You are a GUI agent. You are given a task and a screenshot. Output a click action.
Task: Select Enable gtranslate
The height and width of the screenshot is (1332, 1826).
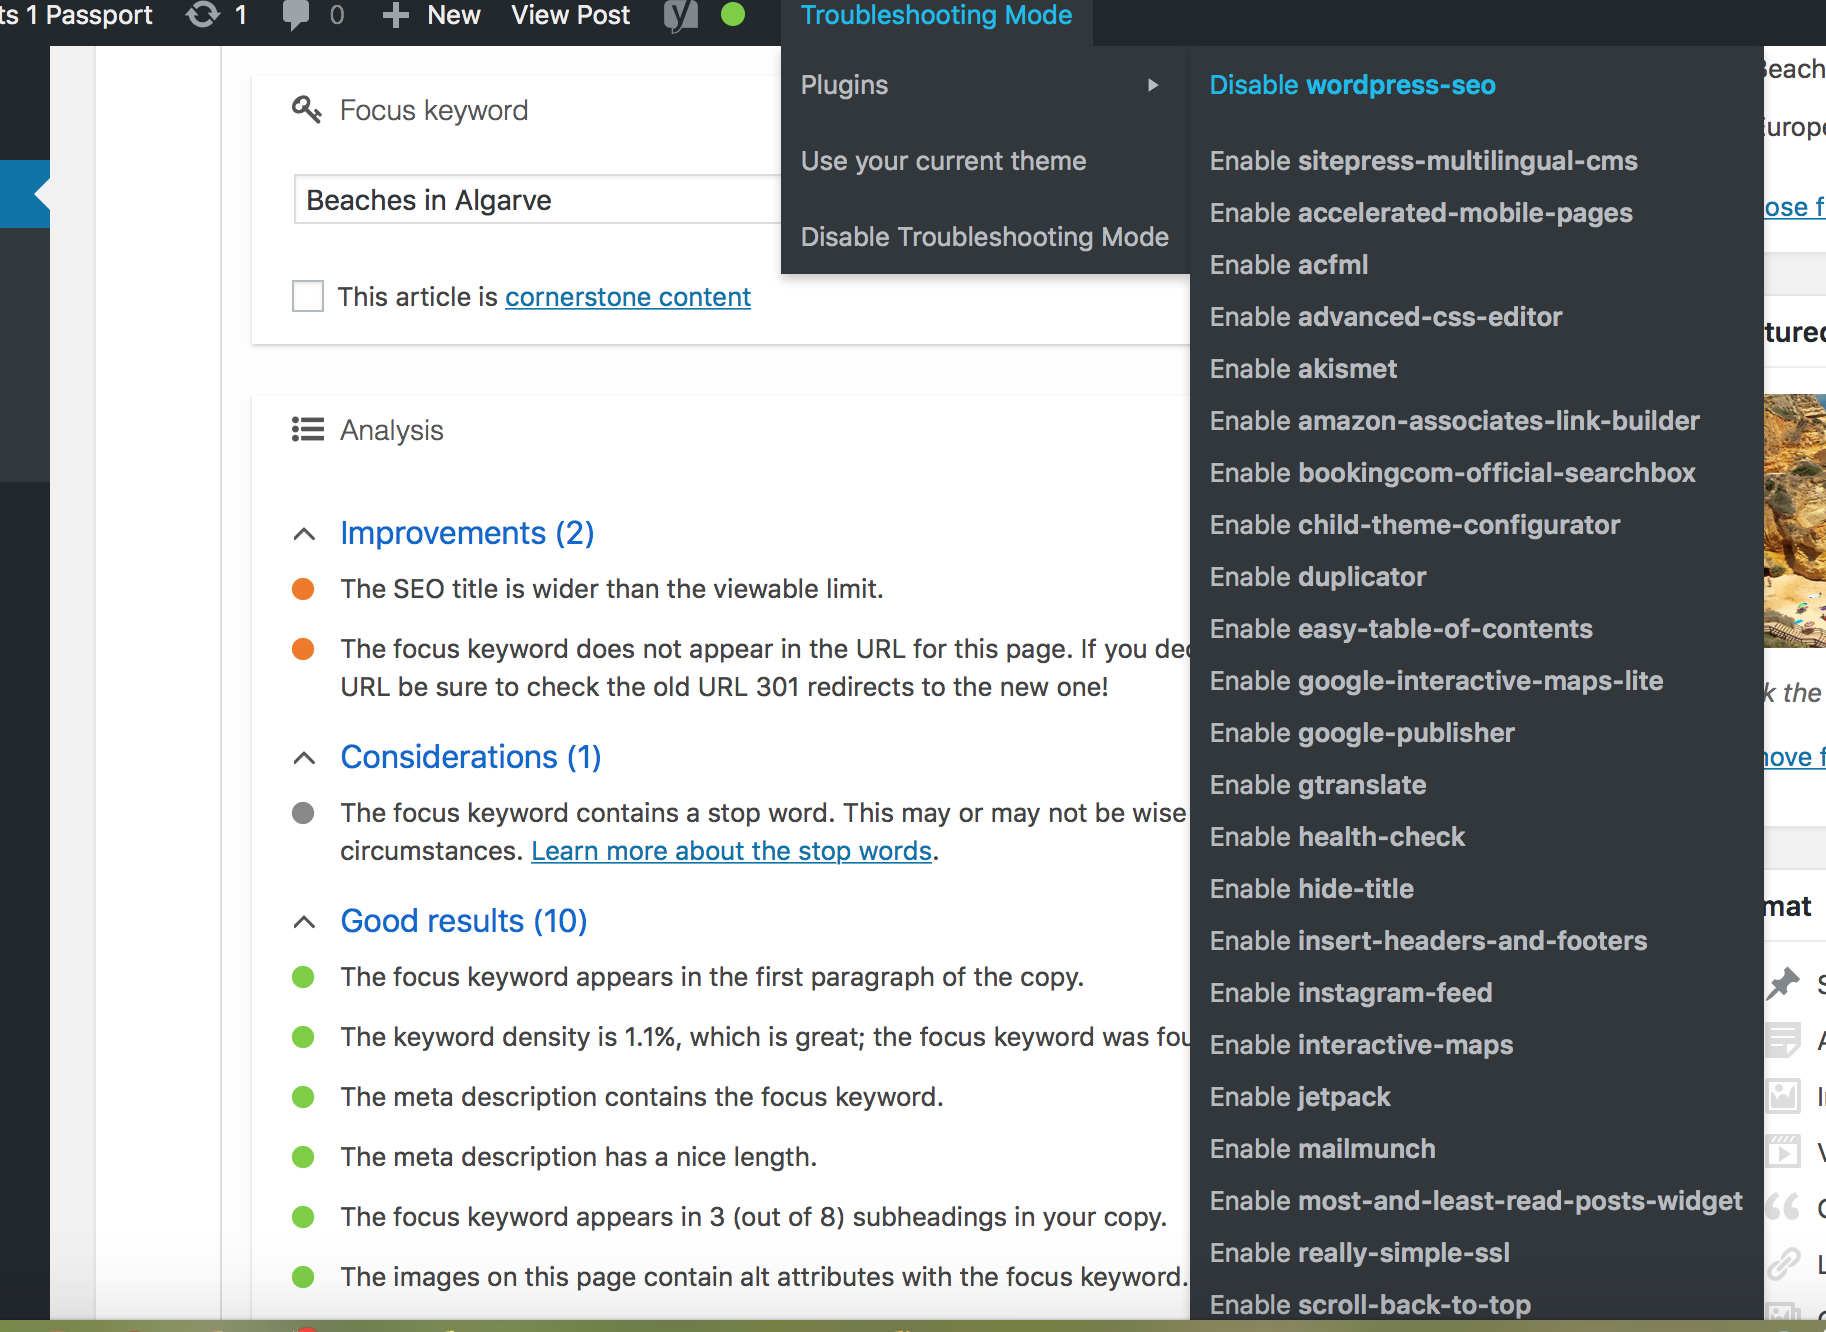click(x=1318, y=785)
